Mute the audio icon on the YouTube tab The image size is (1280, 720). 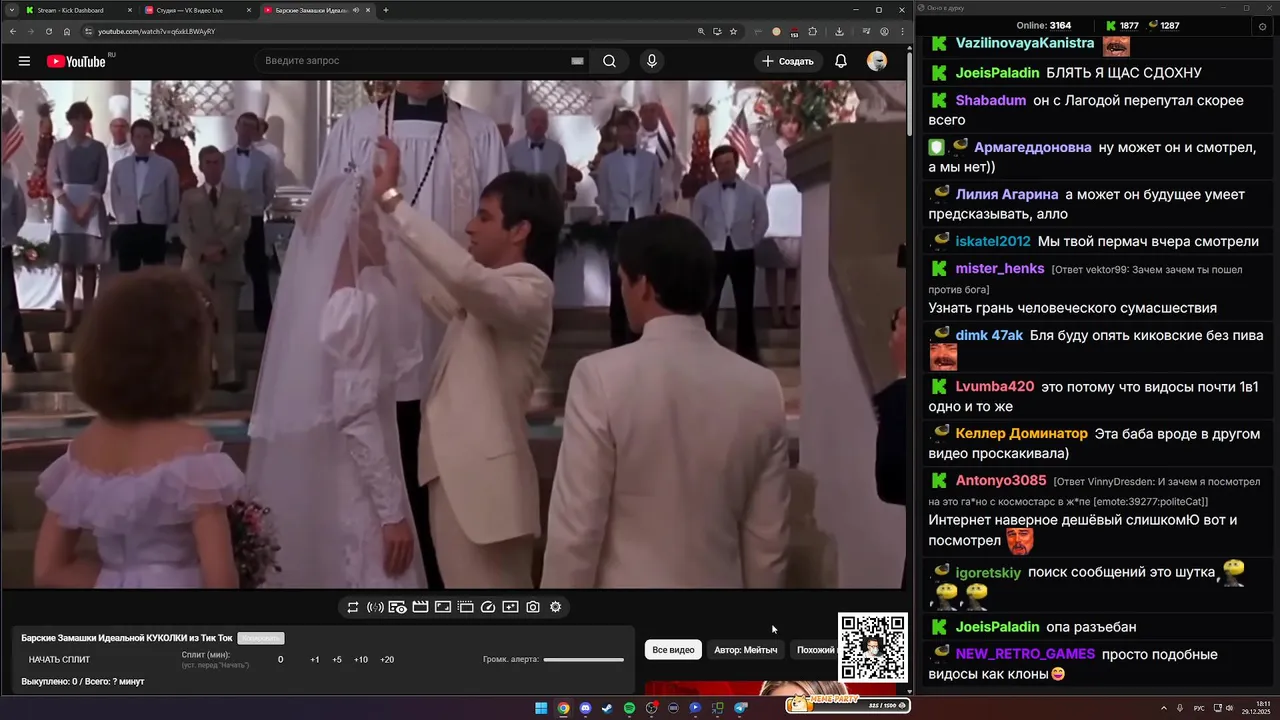pos(356,10)
